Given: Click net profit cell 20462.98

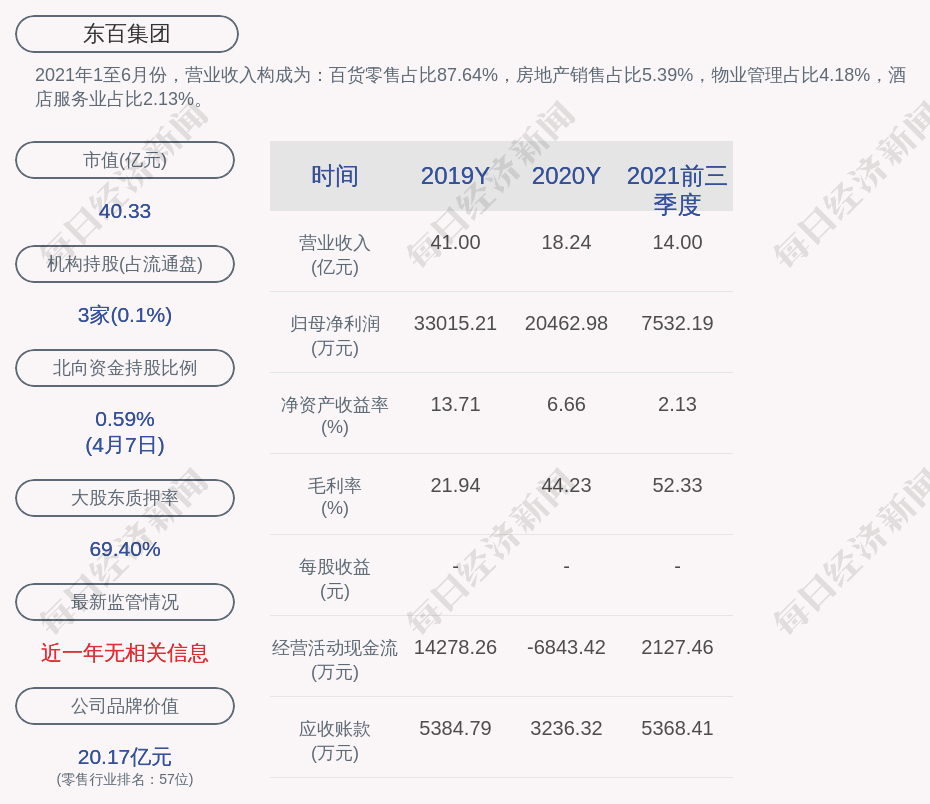Looking at the screenshot, I should pos(566,324).
